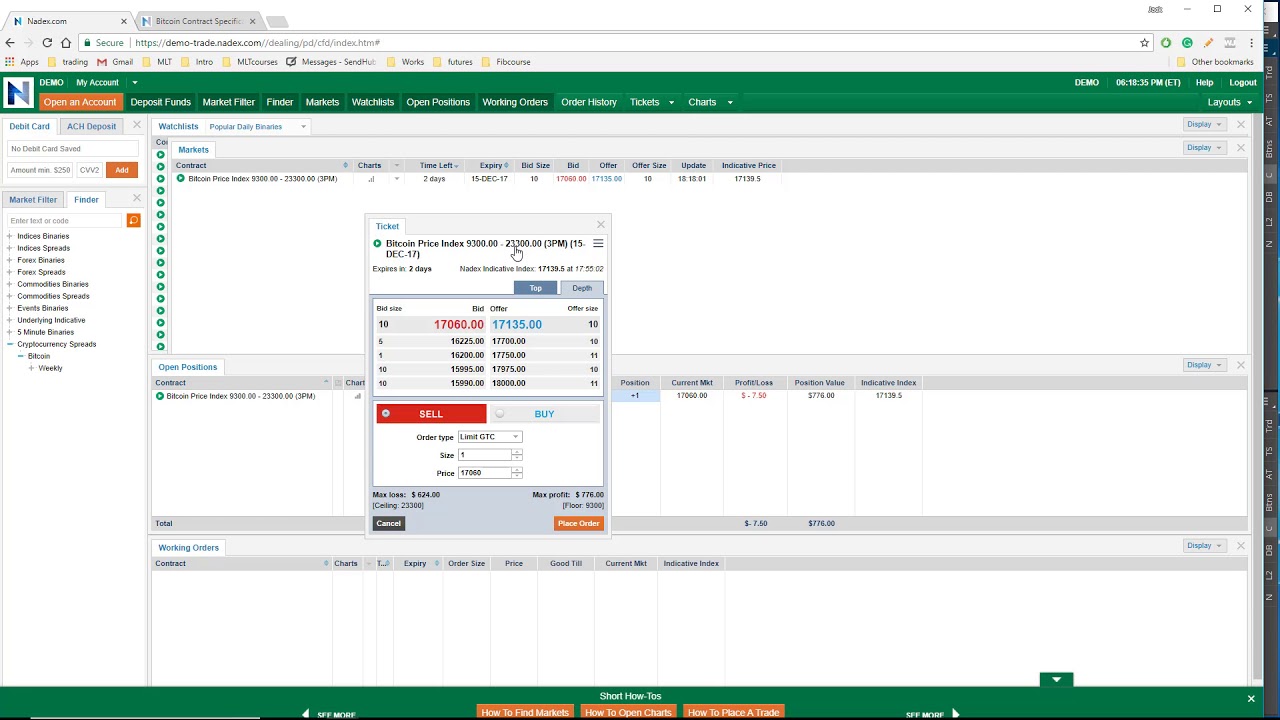This screenshot has height=720, width=1280.
Task: Select Debit Card tab
Action: click(x=29, y=126)
